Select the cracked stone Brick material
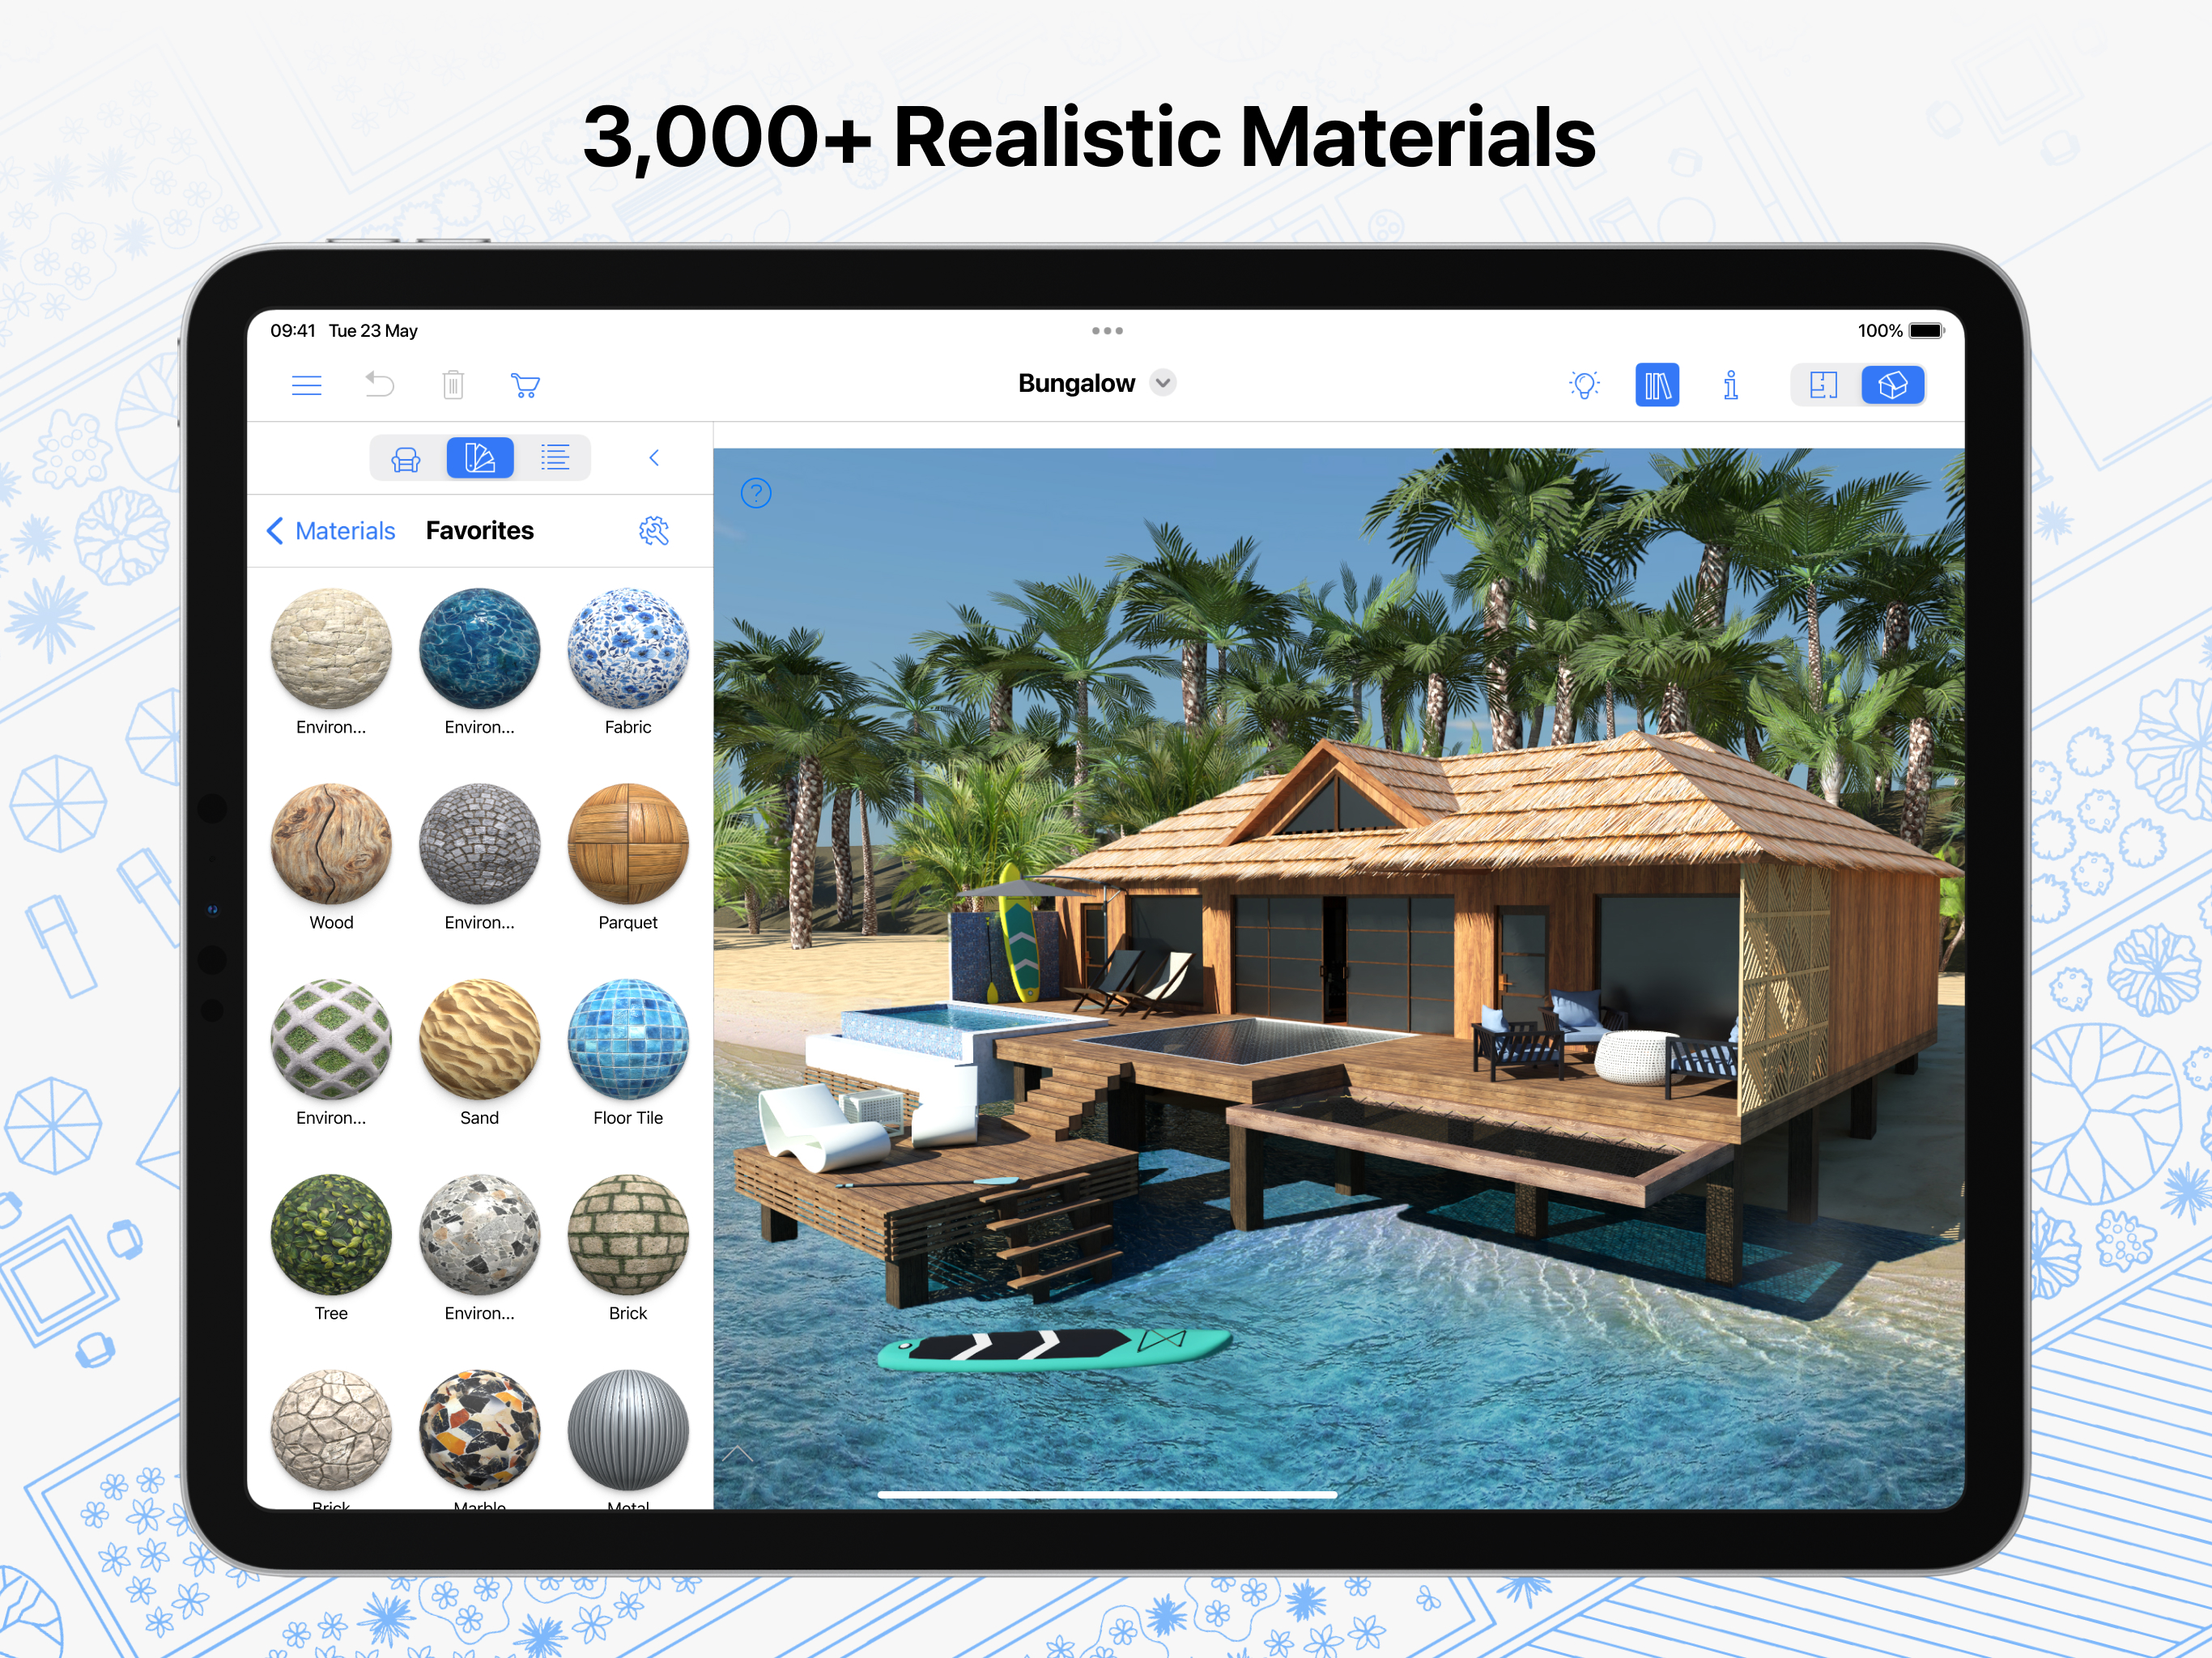The height and width of the screenshot is (1658, 2212). pos(331,1430)
